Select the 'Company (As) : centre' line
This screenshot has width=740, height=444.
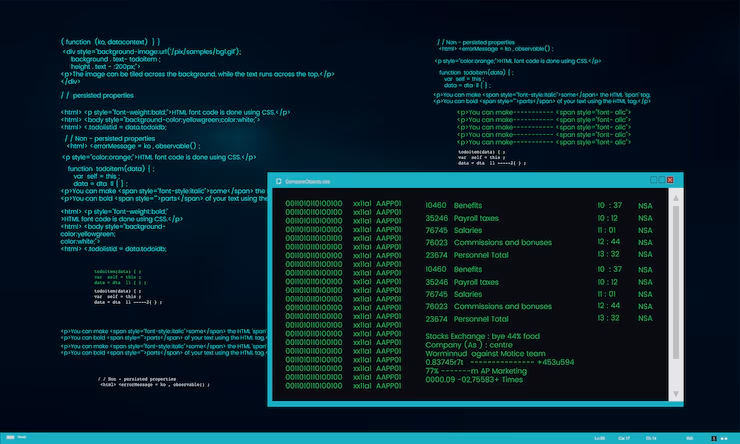(x=469, y=345)
